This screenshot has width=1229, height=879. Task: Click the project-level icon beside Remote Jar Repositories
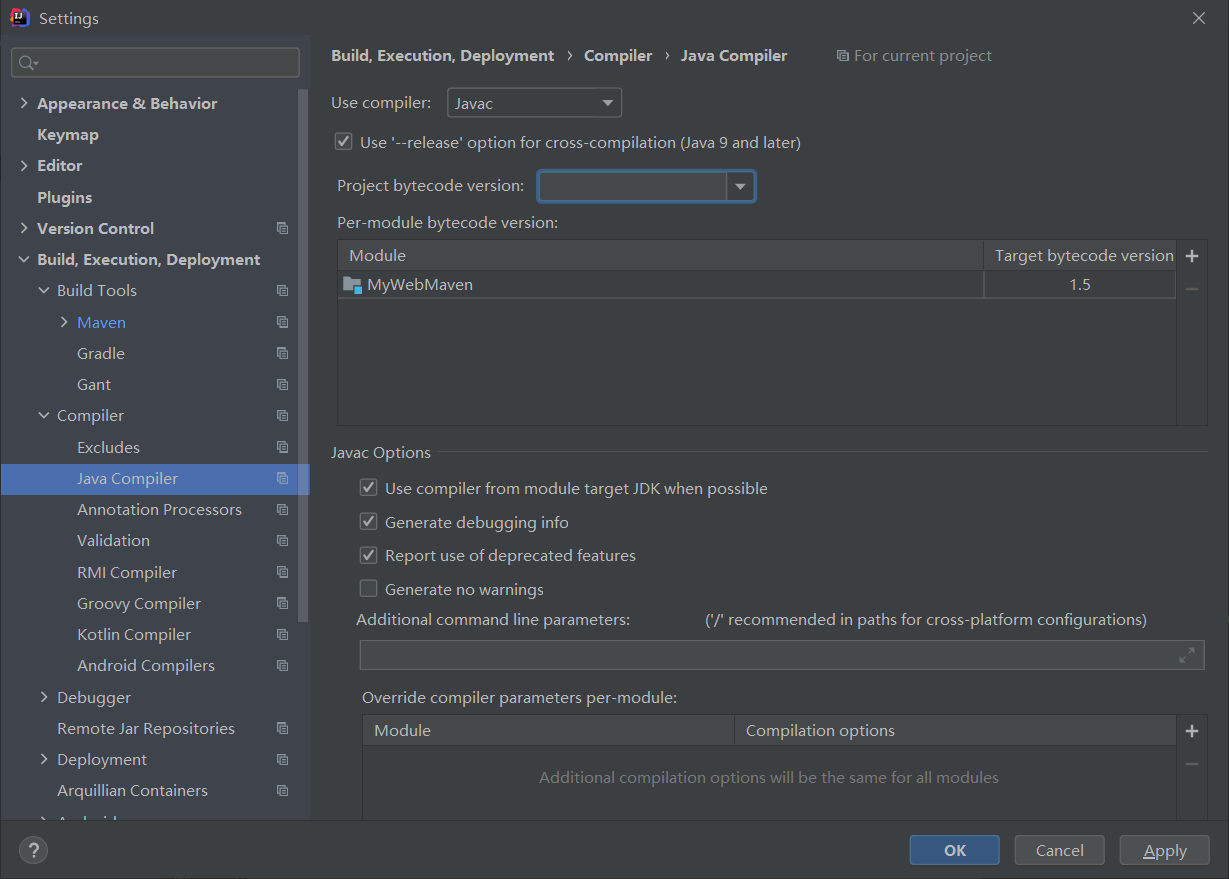[x=283, y=728]
